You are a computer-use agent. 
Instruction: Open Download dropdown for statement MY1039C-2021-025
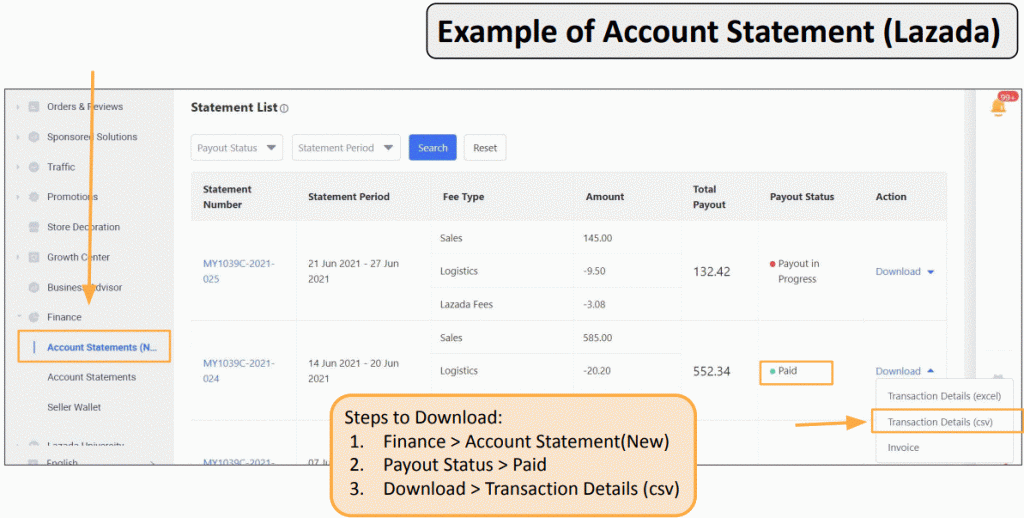pyautogui.click(x=905, y=271)
